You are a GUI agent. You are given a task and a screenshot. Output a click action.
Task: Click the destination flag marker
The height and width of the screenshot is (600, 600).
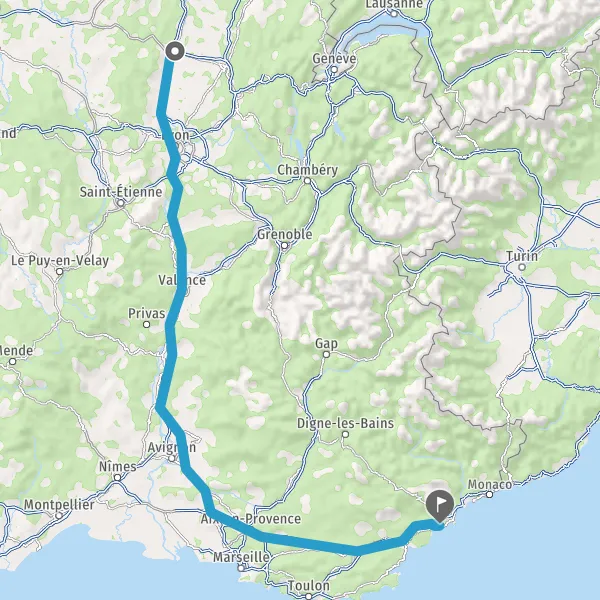[x=440, y=506]
